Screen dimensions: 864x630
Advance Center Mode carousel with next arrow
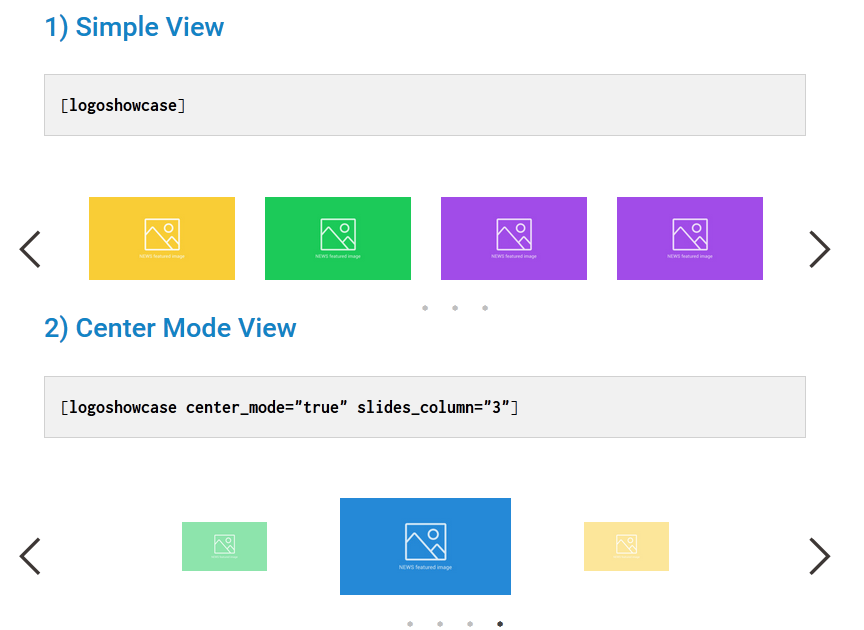820,556
